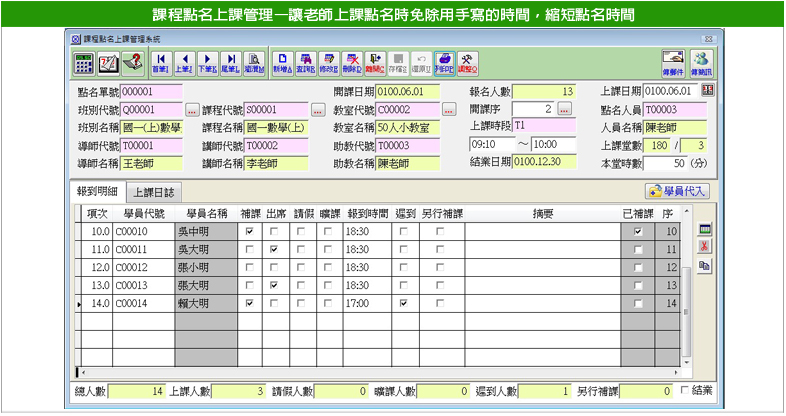Screen dimensions: 786x416
Task: Click the 學員代入 button
Action: pyautogui.click(x=678, y=190)
